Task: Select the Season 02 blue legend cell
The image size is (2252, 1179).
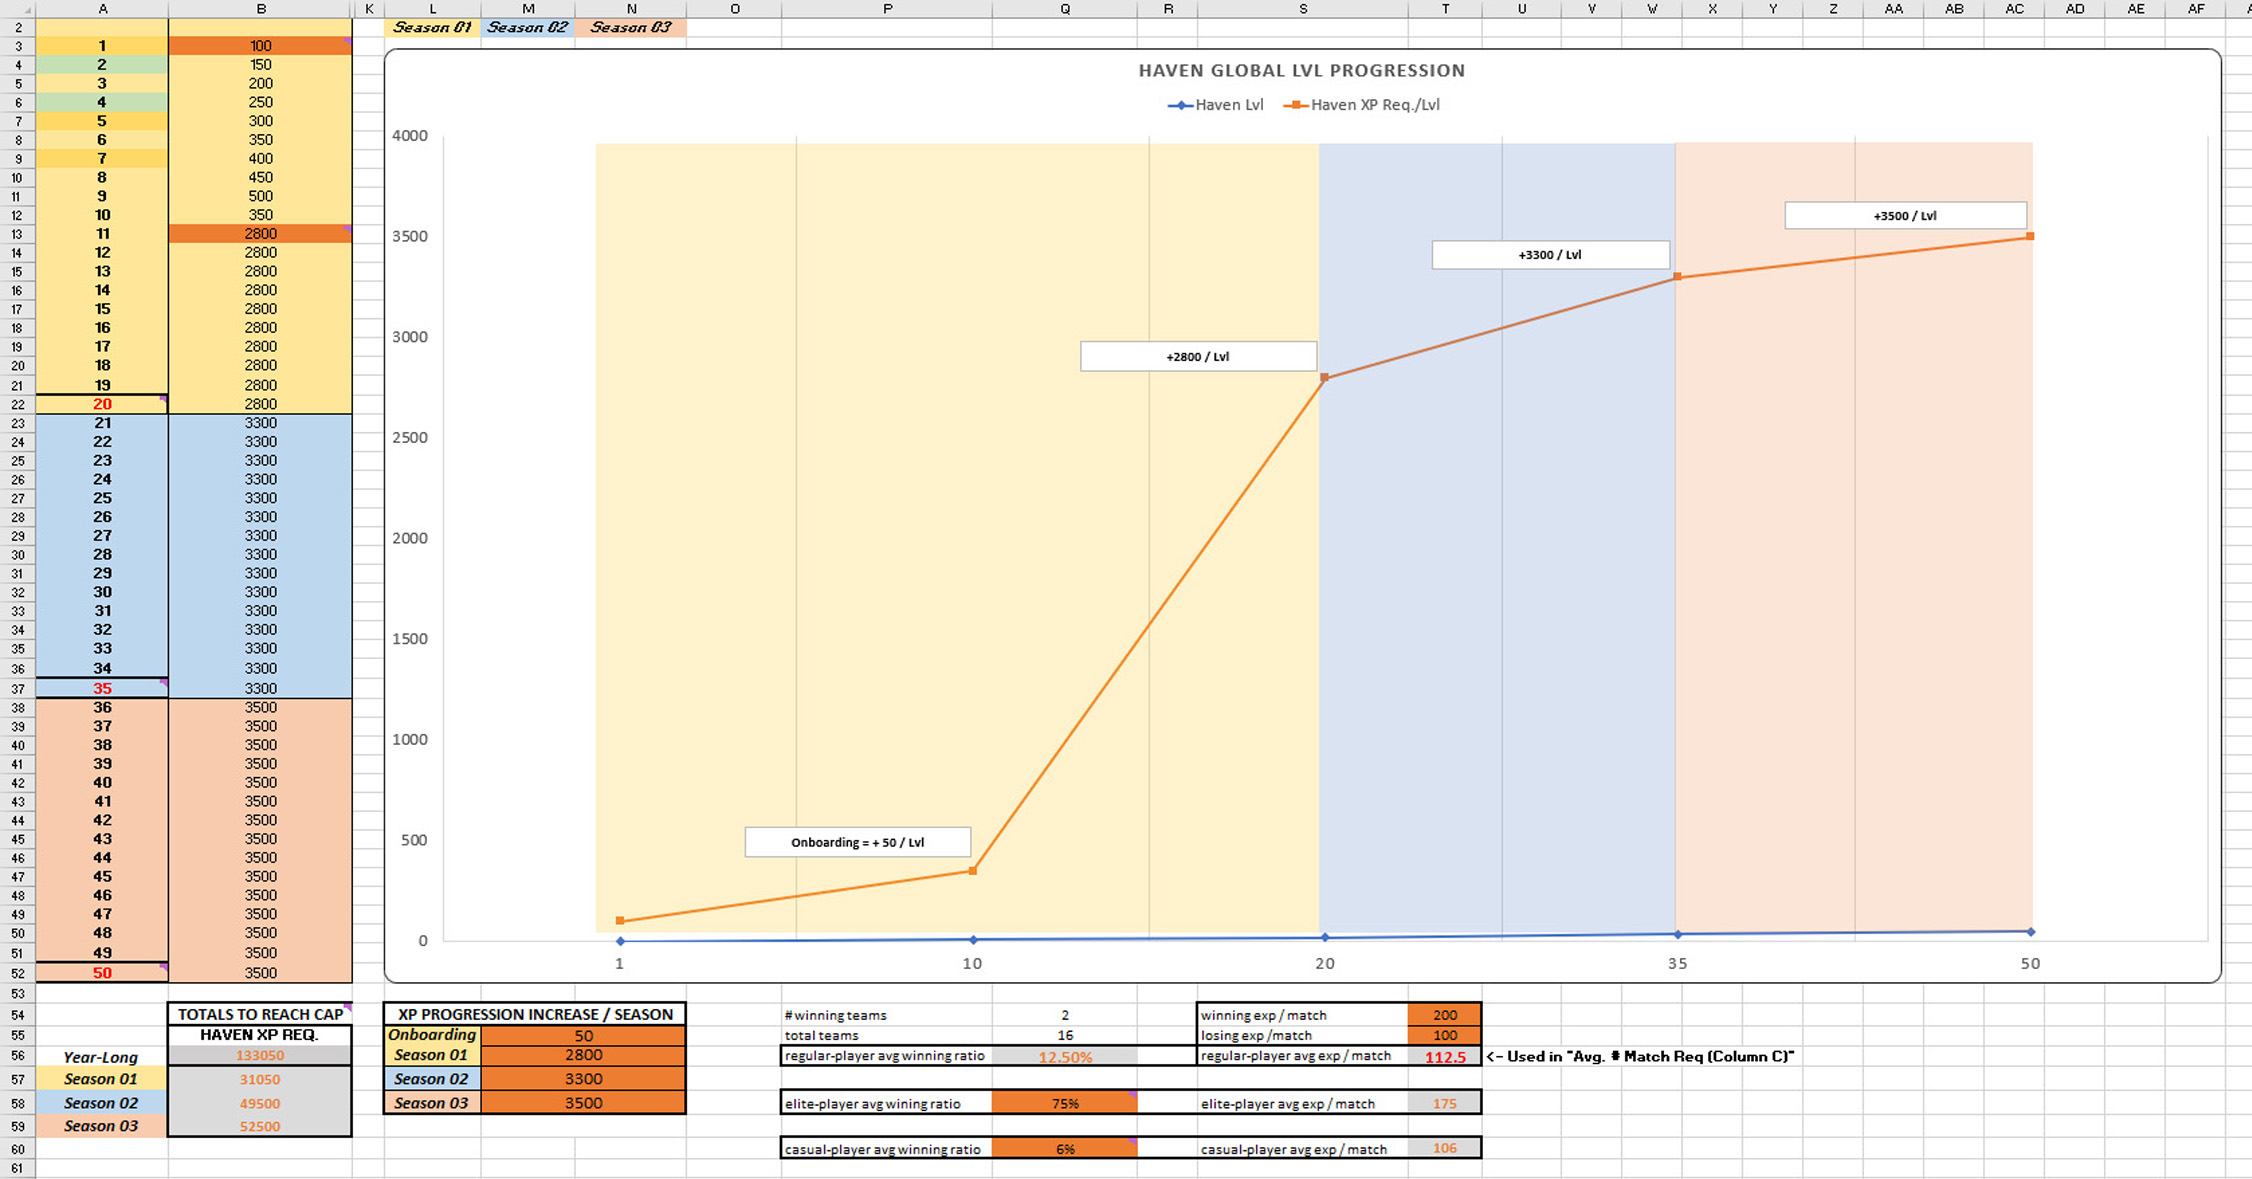Action: click(528, 27)
